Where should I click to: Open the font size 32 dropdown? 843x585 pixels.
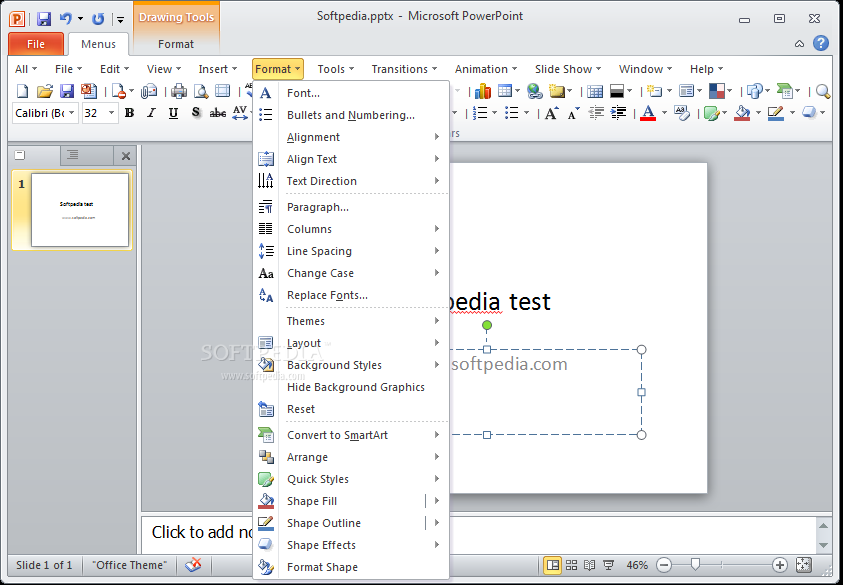coord(111,113)
